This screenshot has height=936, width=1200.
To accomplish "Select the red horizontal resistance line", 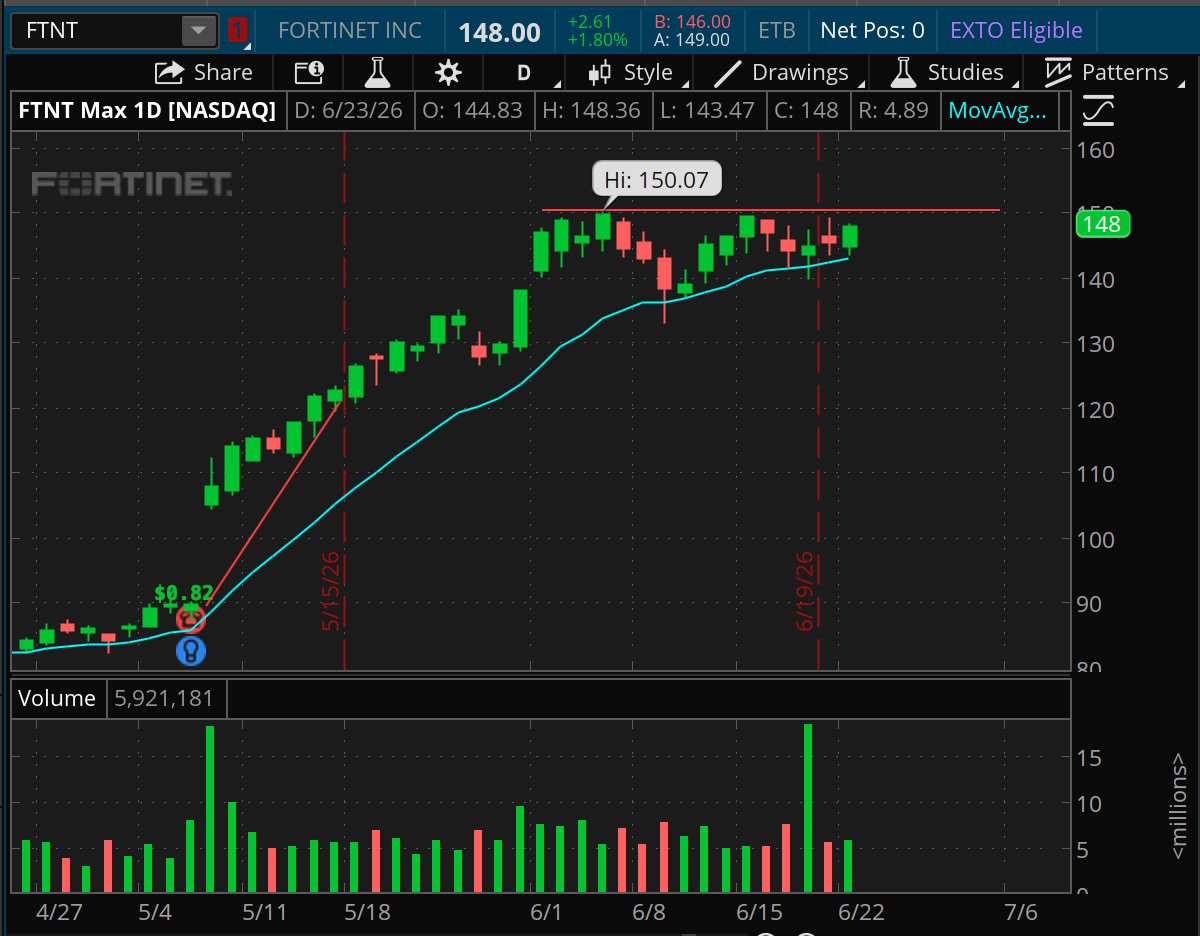I will 770,210.
